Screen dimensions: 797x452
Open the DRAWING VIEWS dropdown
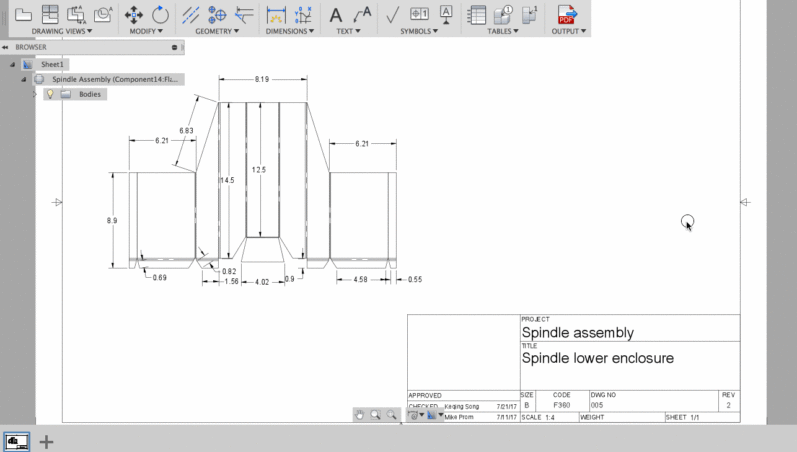(x=62, y=31)
